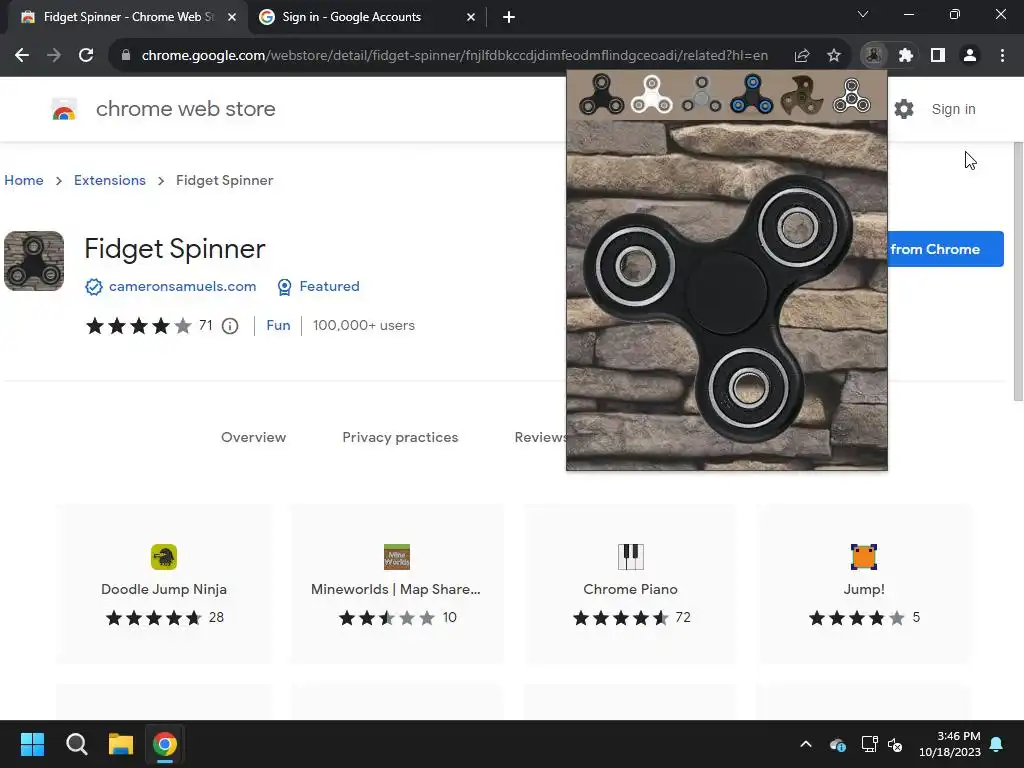Switch to the Privacy practices tab
1024x768 pixels.
pos(400,438)
